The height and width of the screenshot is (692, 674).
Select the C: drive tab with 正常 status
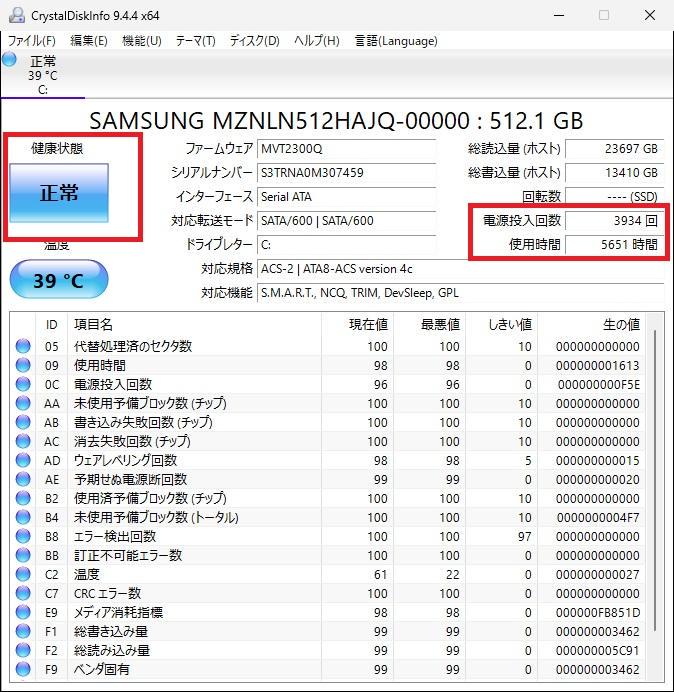coord(43,75)
